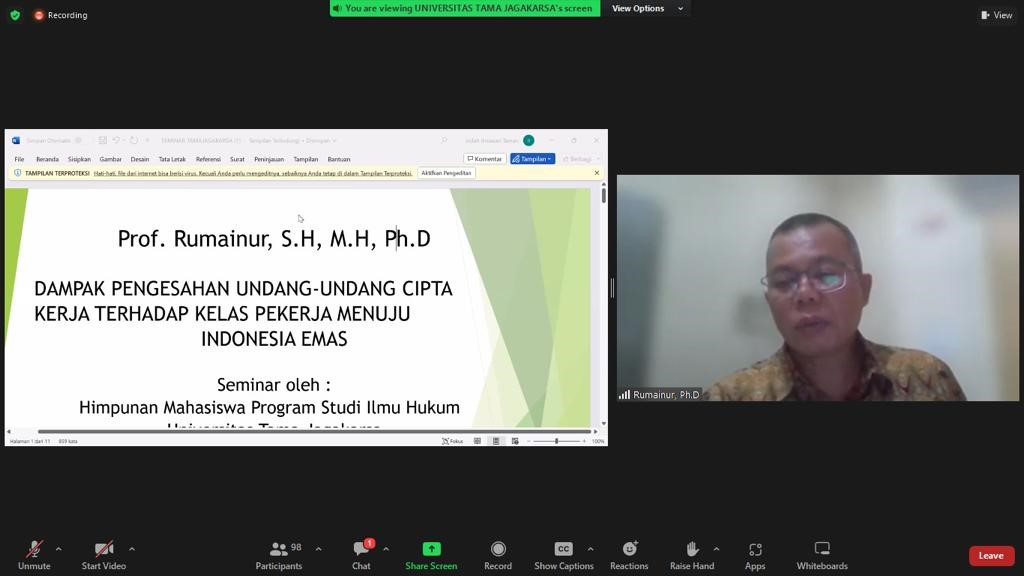Open the Chat panel
Viewport: 1024px width, 576px height.
(361, 549)
